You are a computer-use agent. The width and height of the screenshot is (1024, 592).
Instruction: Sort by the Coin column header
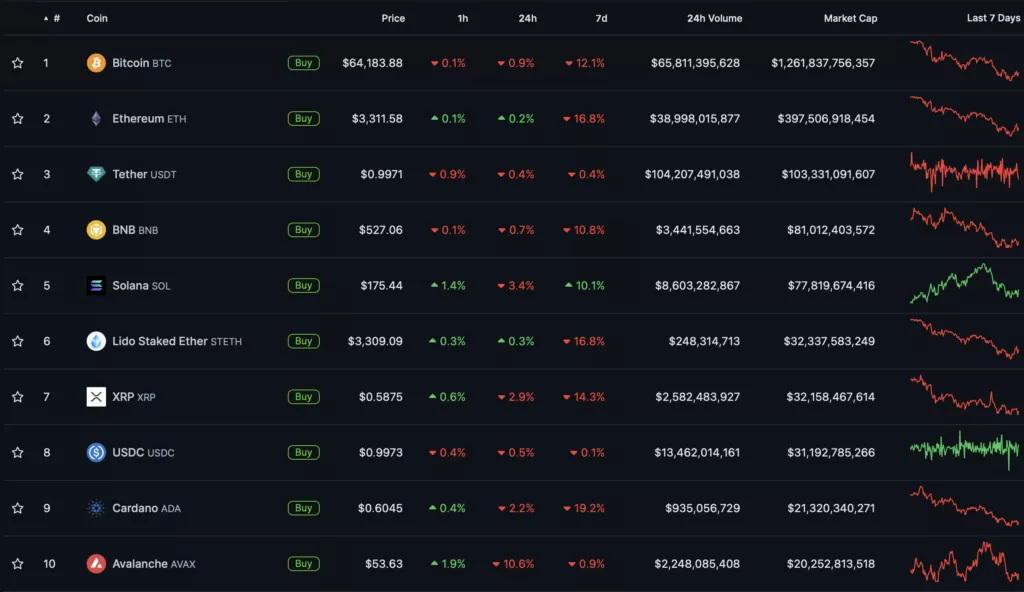point(97,18)
